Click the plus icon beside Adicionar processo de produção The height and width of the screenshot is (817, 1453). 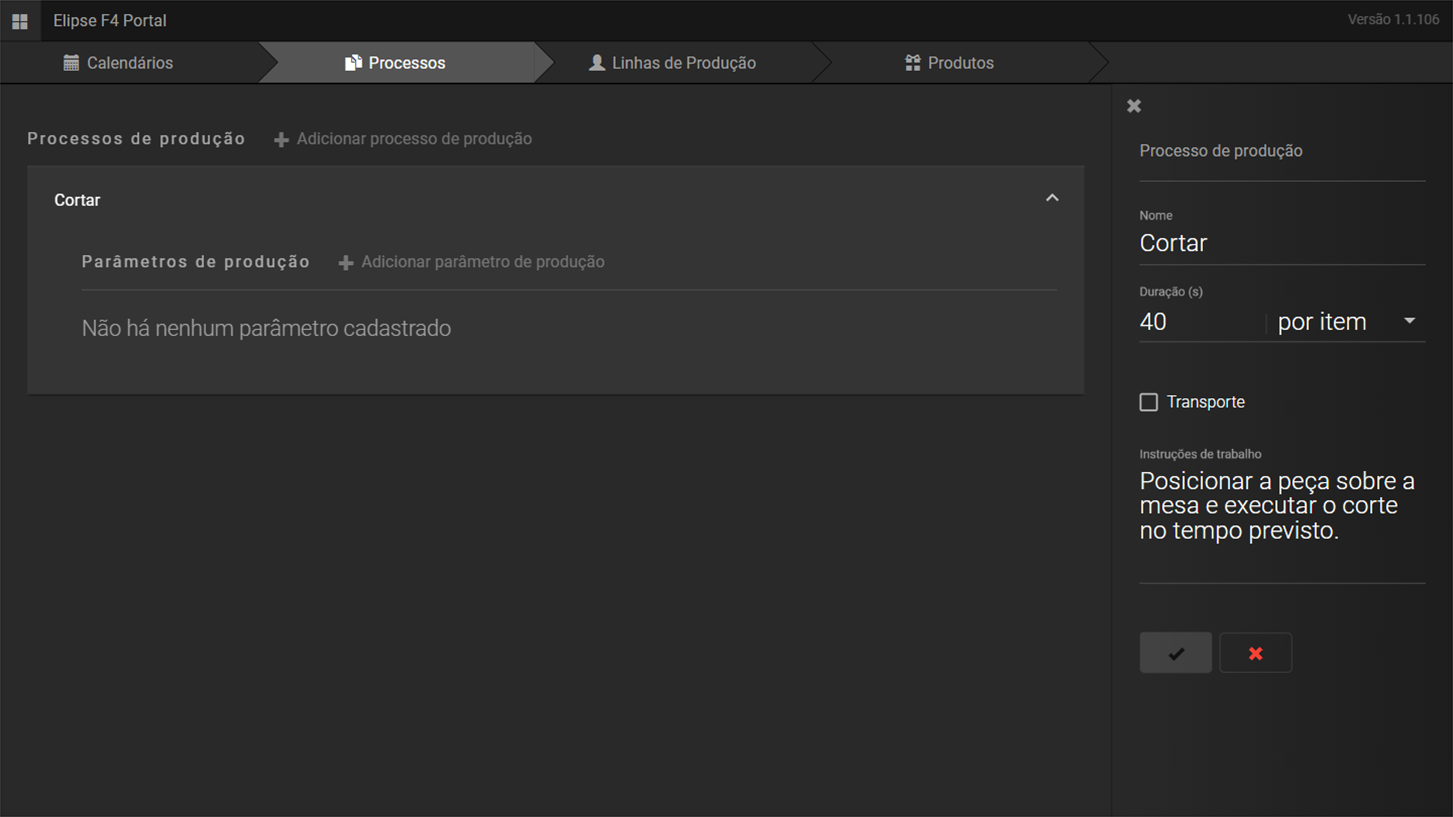282,140
